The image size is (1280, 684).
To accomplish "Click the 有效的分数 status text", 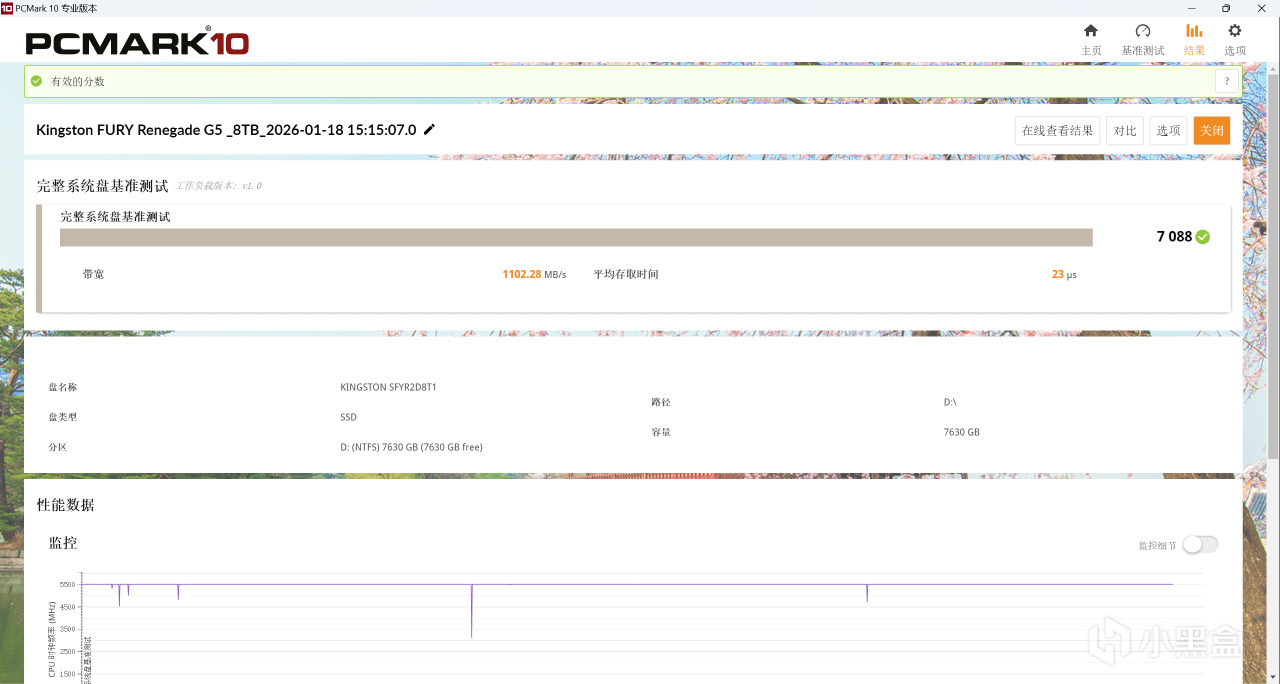I will (78, 82).
